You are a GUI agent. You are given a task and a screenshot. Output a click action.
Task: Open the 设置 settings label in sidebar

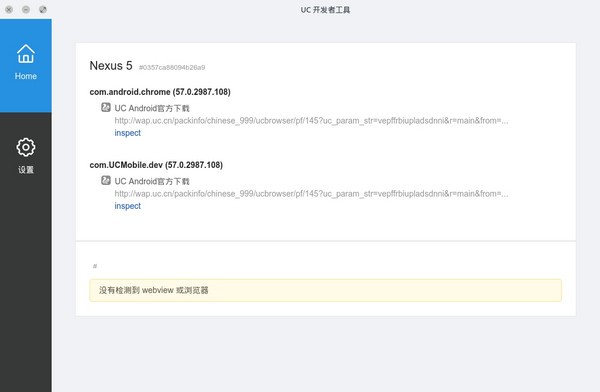[26, 170]
